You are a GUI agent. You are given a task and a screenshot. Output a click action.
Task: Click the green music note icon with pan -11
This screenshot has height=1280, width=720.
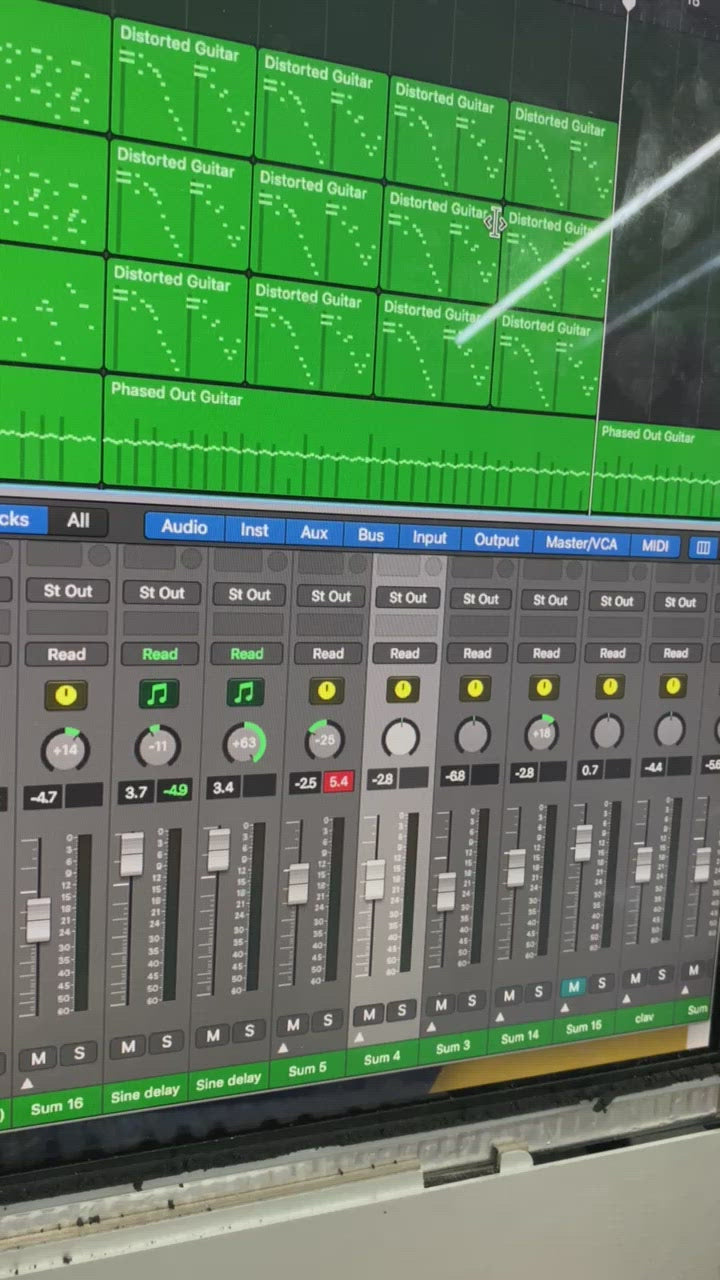[158, 694]
